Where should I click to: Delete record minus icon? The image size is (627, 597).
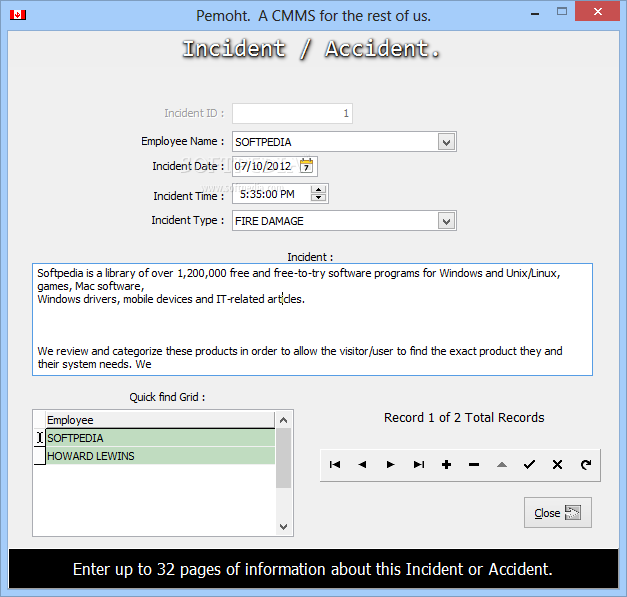click(474, 465)
